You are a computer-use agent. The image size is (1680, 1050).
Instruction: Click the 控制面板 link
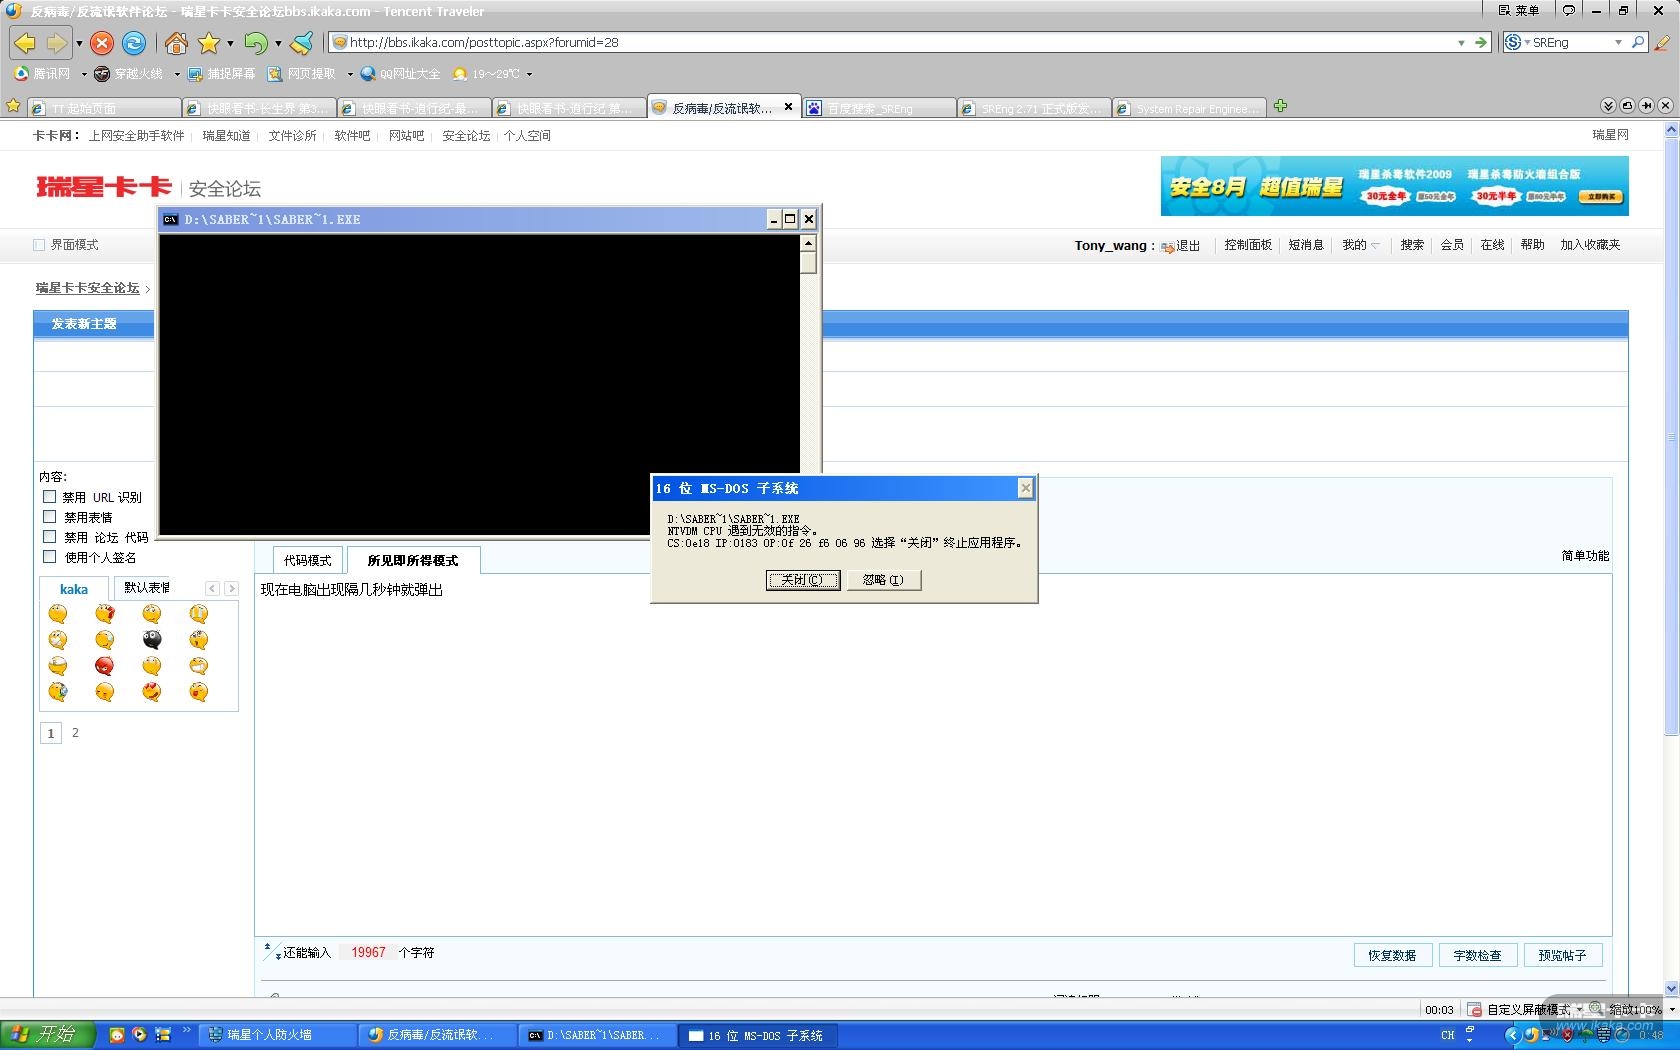pos(1248,245)
